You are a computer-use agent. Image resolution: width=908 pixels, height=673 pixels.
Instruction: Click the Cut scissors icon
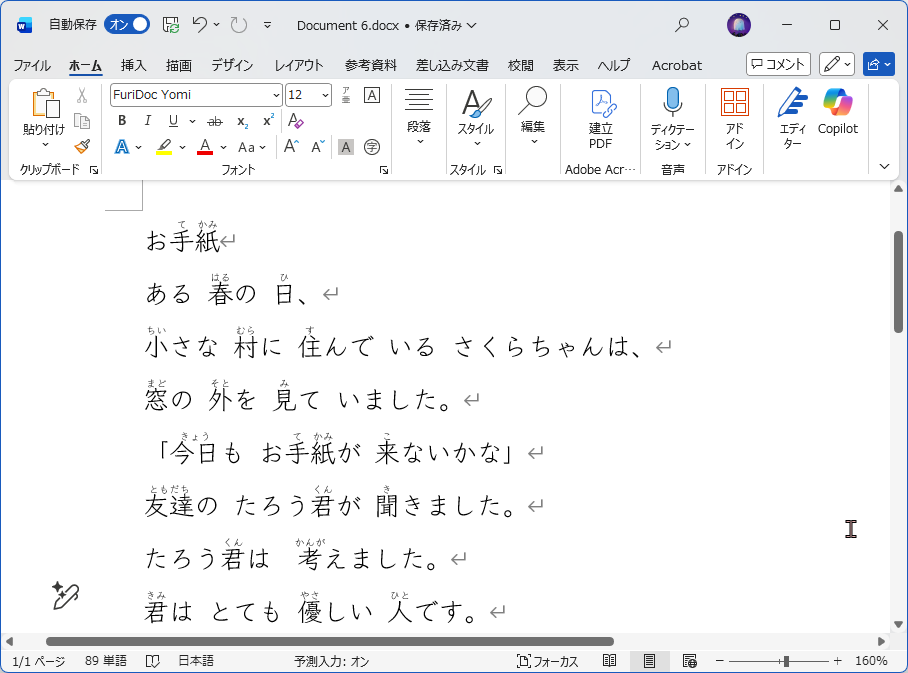[82, 96]
